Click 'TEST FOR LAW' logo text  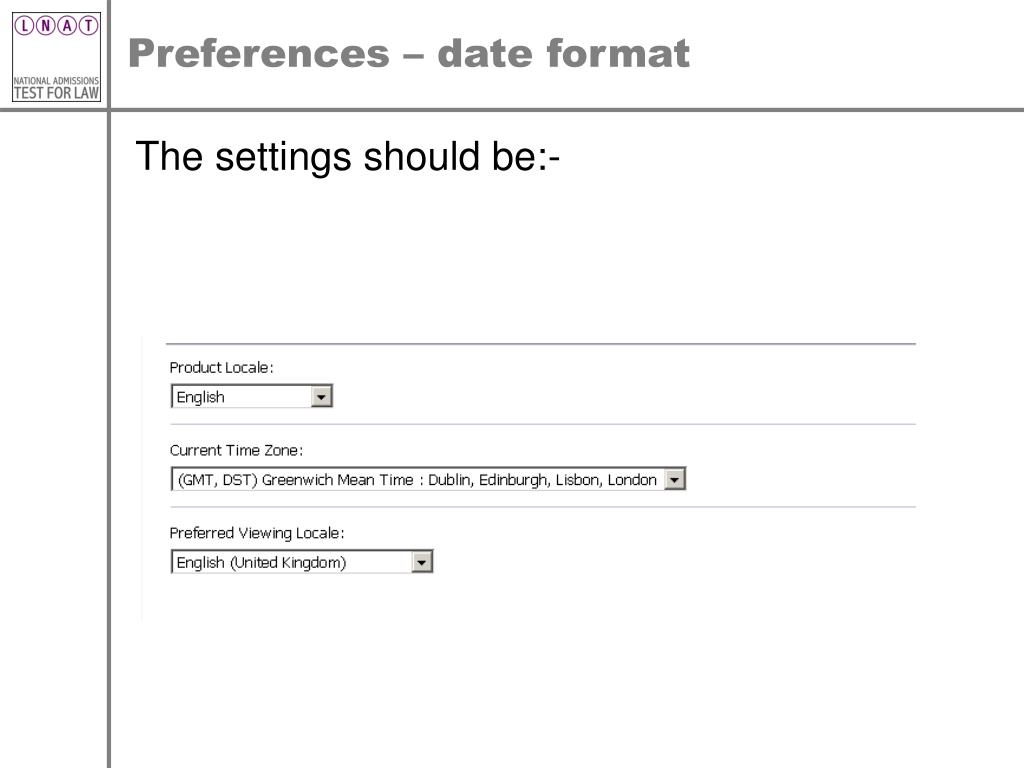pyautogui.click(x=56, y=93)
